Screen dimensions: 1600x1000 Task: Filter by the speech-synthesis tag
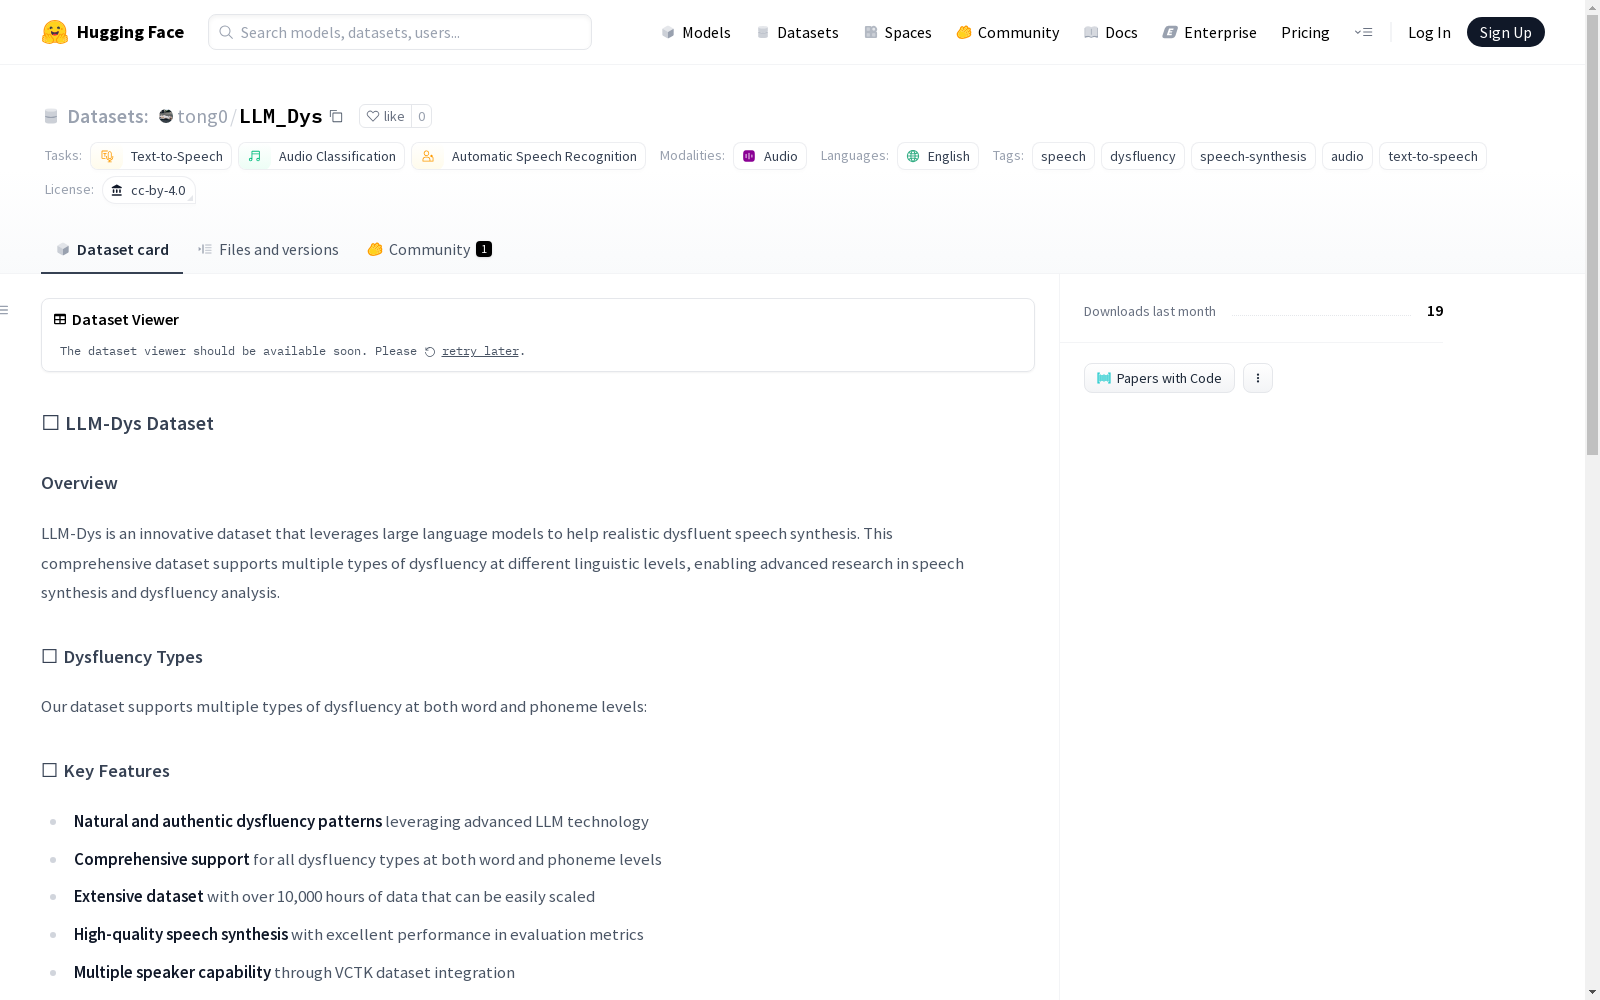tap(1253, 156)
